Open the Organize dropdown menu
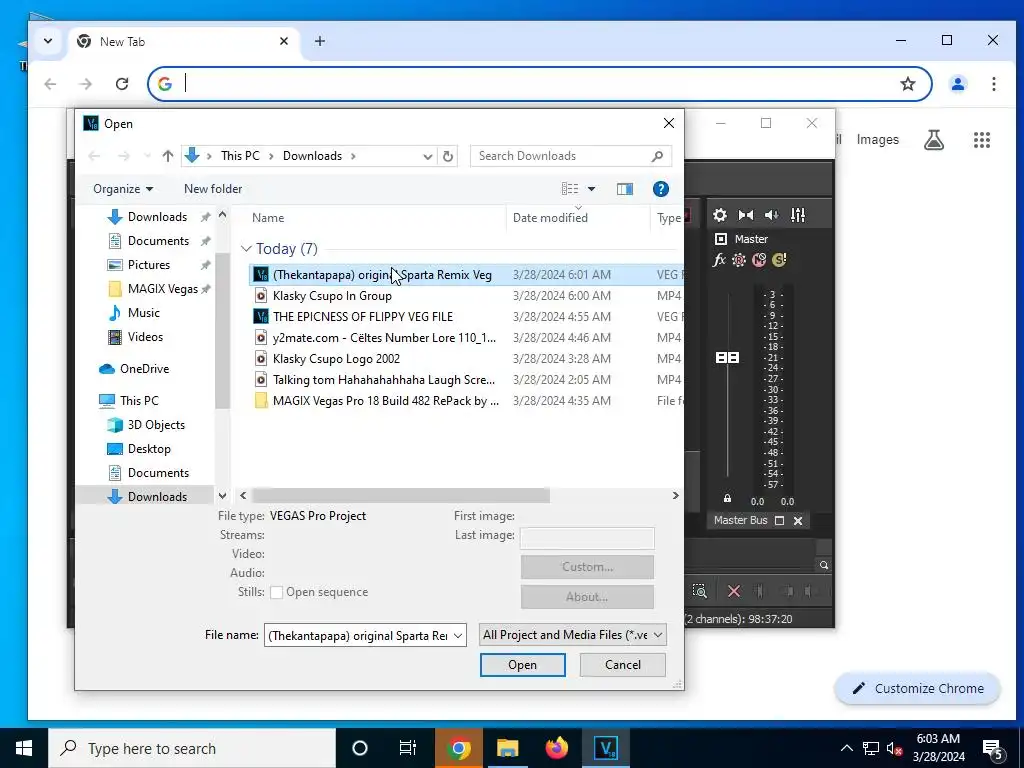This screenshot has width=1024, height=768. coord(123,189)
